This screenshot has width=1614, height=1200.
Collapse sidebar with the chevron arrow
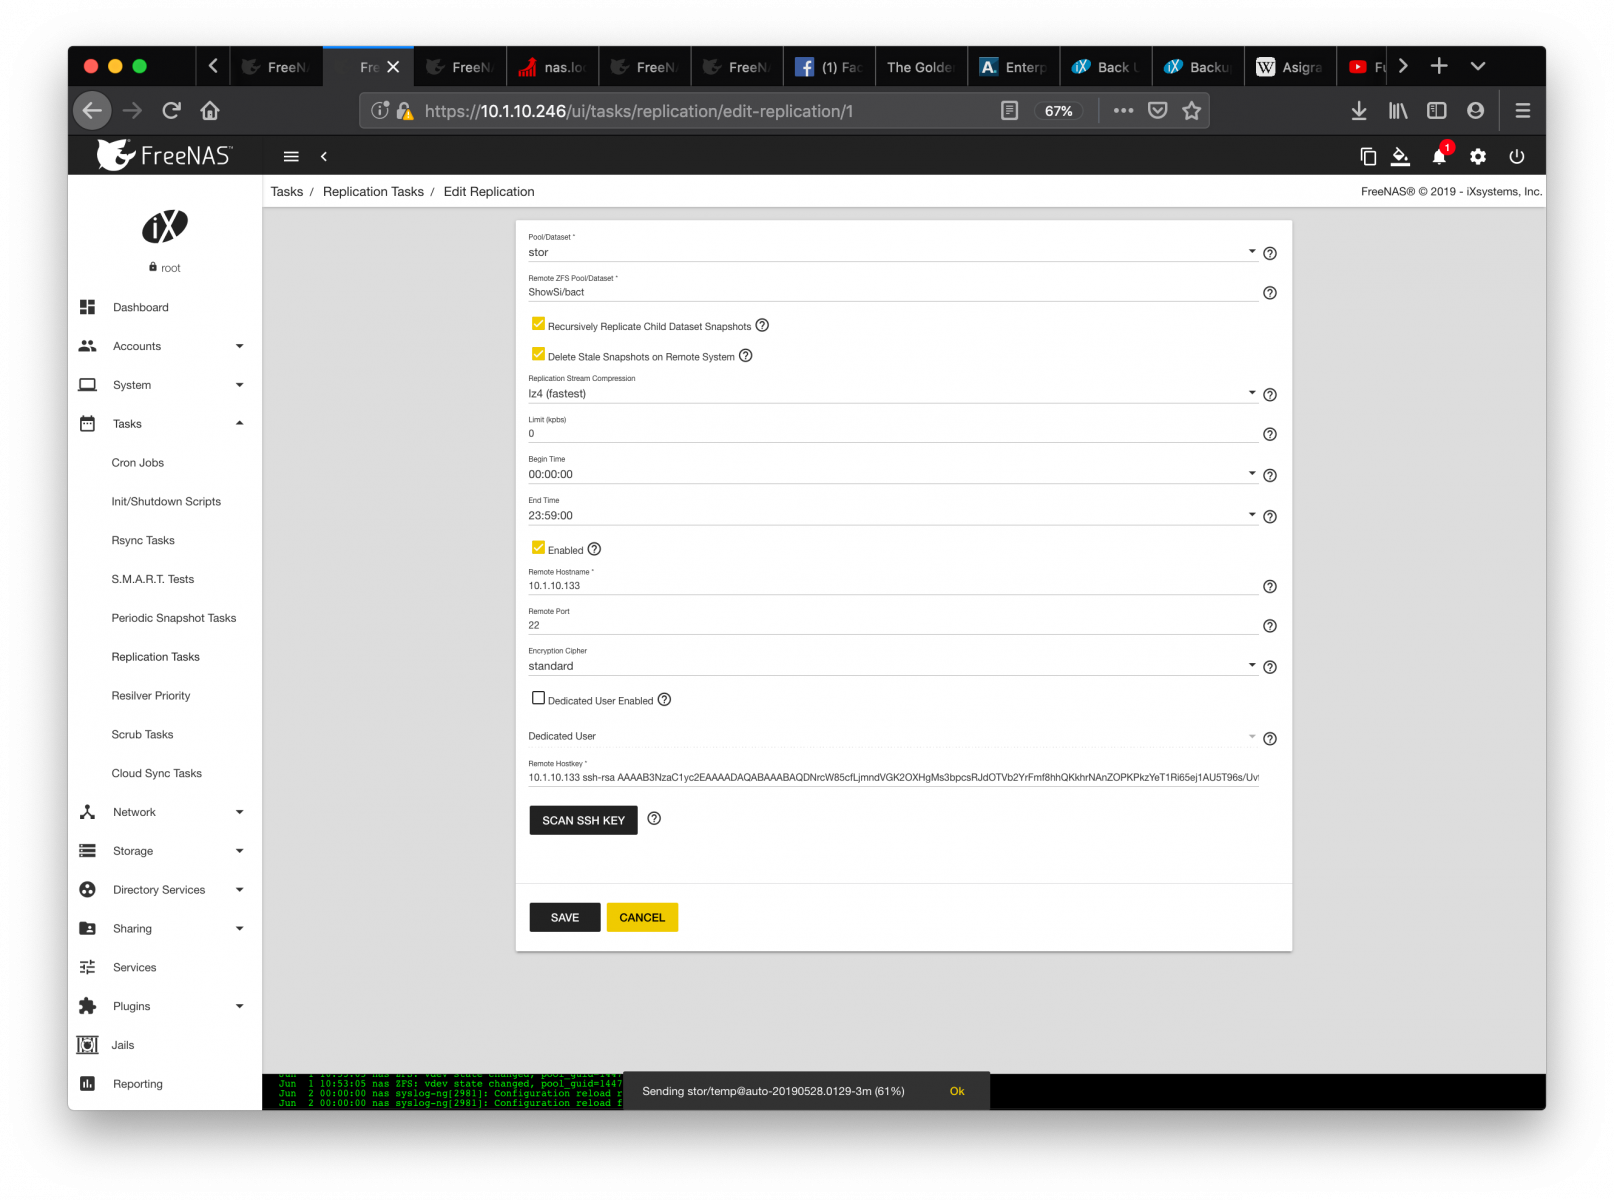tap(324, 156)
